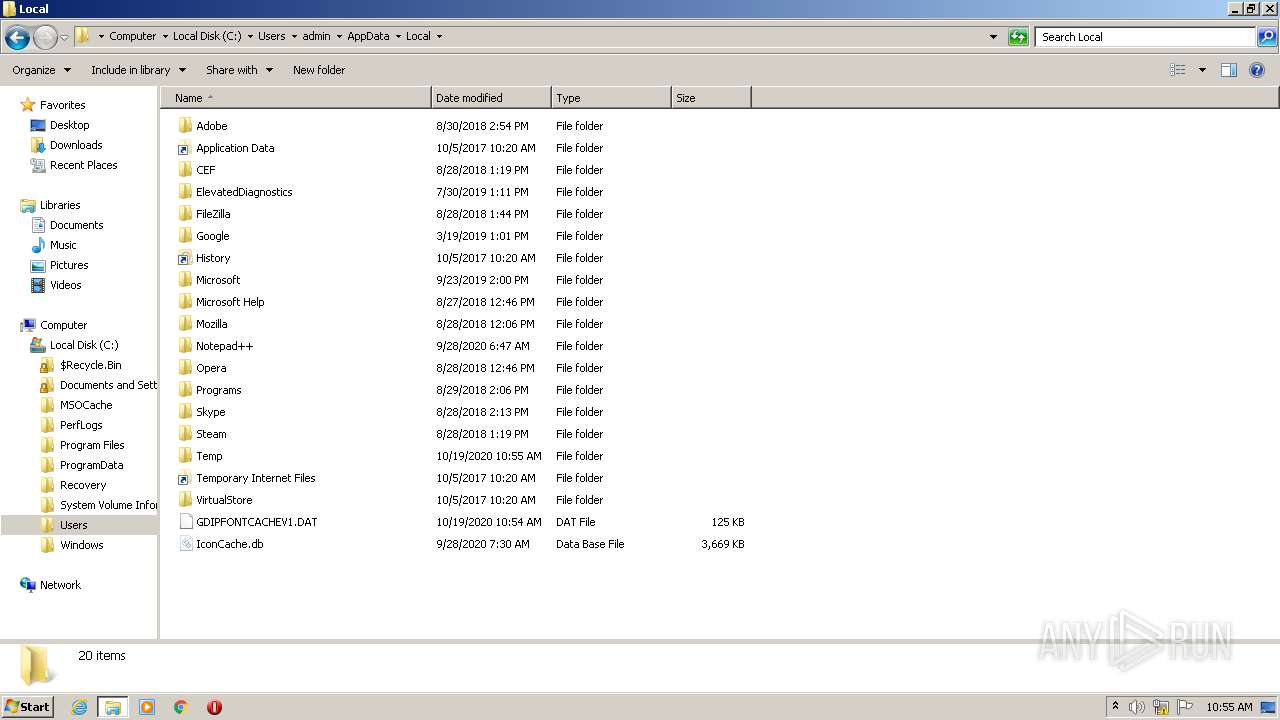Click the Back navigation arrow
Viewport: 1280px width, 720px height.
point(17,38)
